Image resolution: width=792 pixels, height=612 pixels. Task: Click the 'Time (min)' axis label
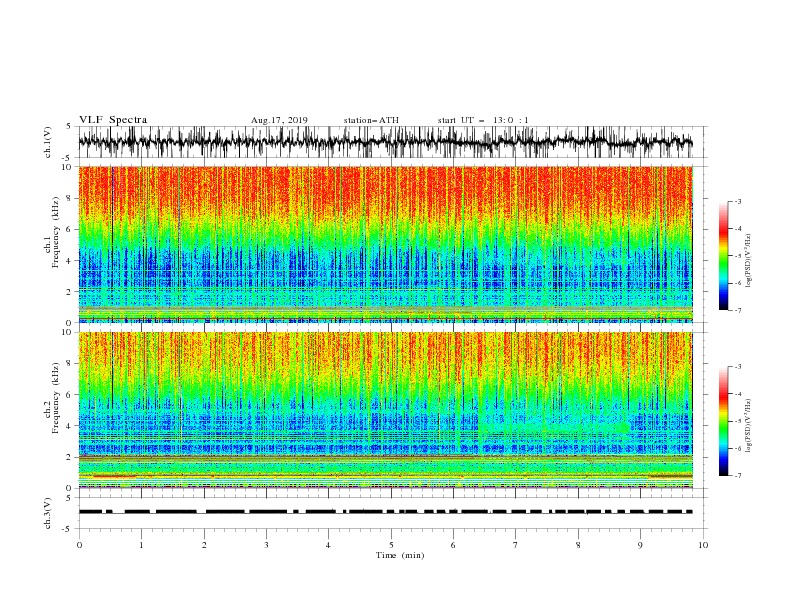pyautogui.click(x=400, y=555)
